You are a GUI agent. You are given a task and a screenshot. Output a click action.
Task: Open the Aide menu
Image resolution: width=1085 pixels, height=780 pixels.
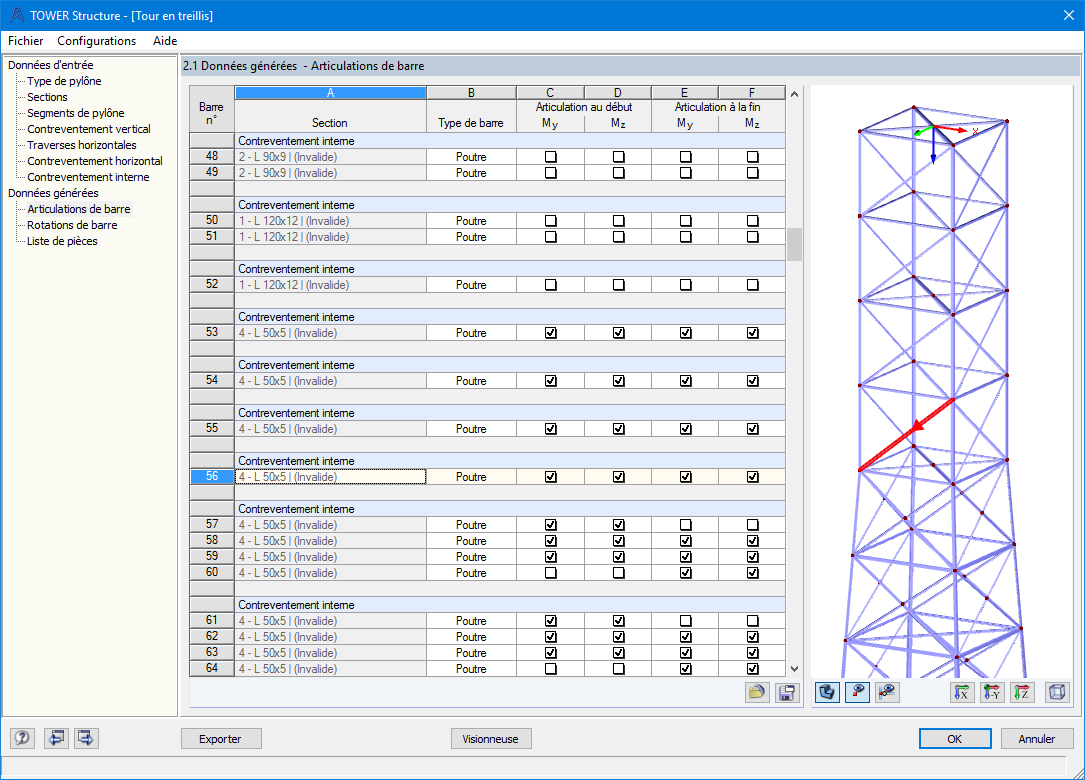(165, 41)
